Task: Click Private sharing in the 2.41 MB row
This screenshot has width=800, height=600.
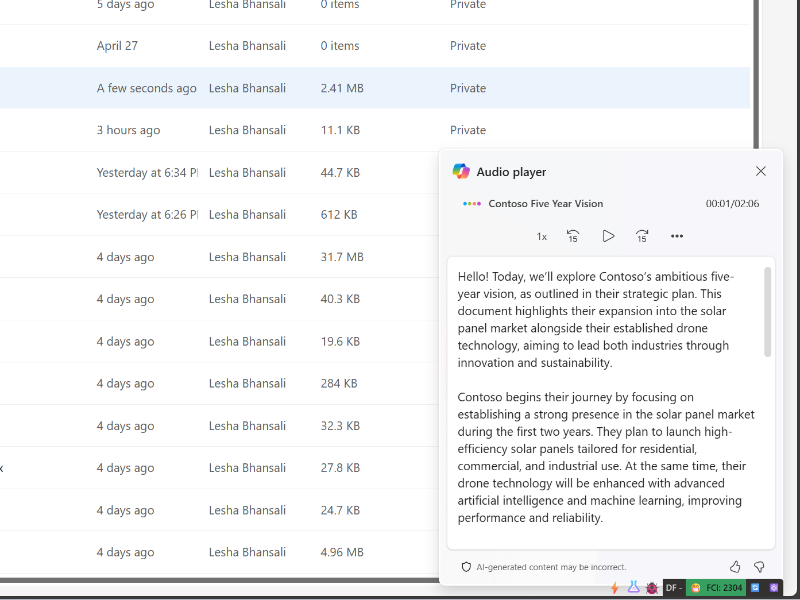Action: point(468,88)
